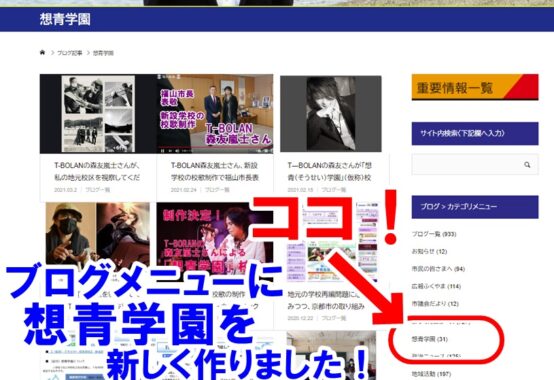The width and height of the screenshot is (554, 380).
Task: Open 広報ふくやま (114) category
Action: (x=436, y=286)
